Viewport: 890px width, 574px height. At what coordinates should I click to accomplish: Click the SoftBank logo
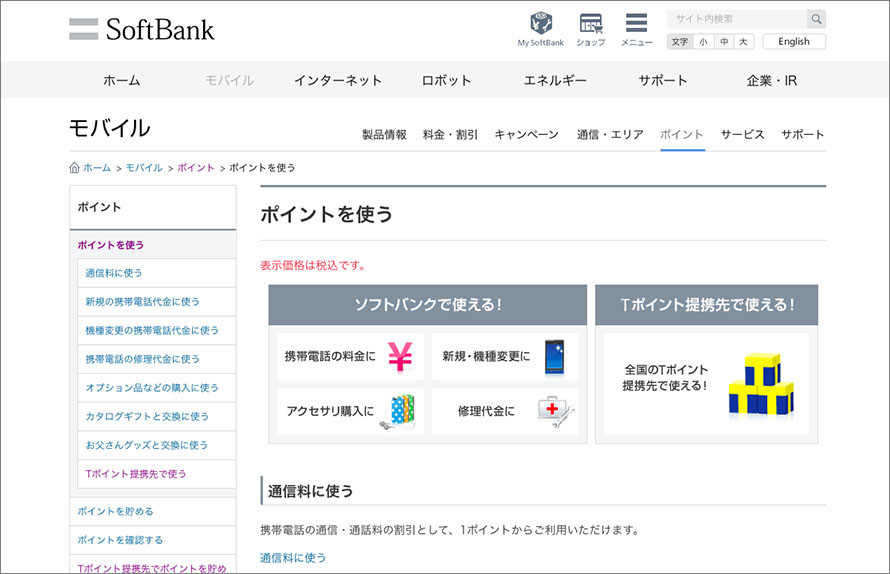click(x=142, y=30)
